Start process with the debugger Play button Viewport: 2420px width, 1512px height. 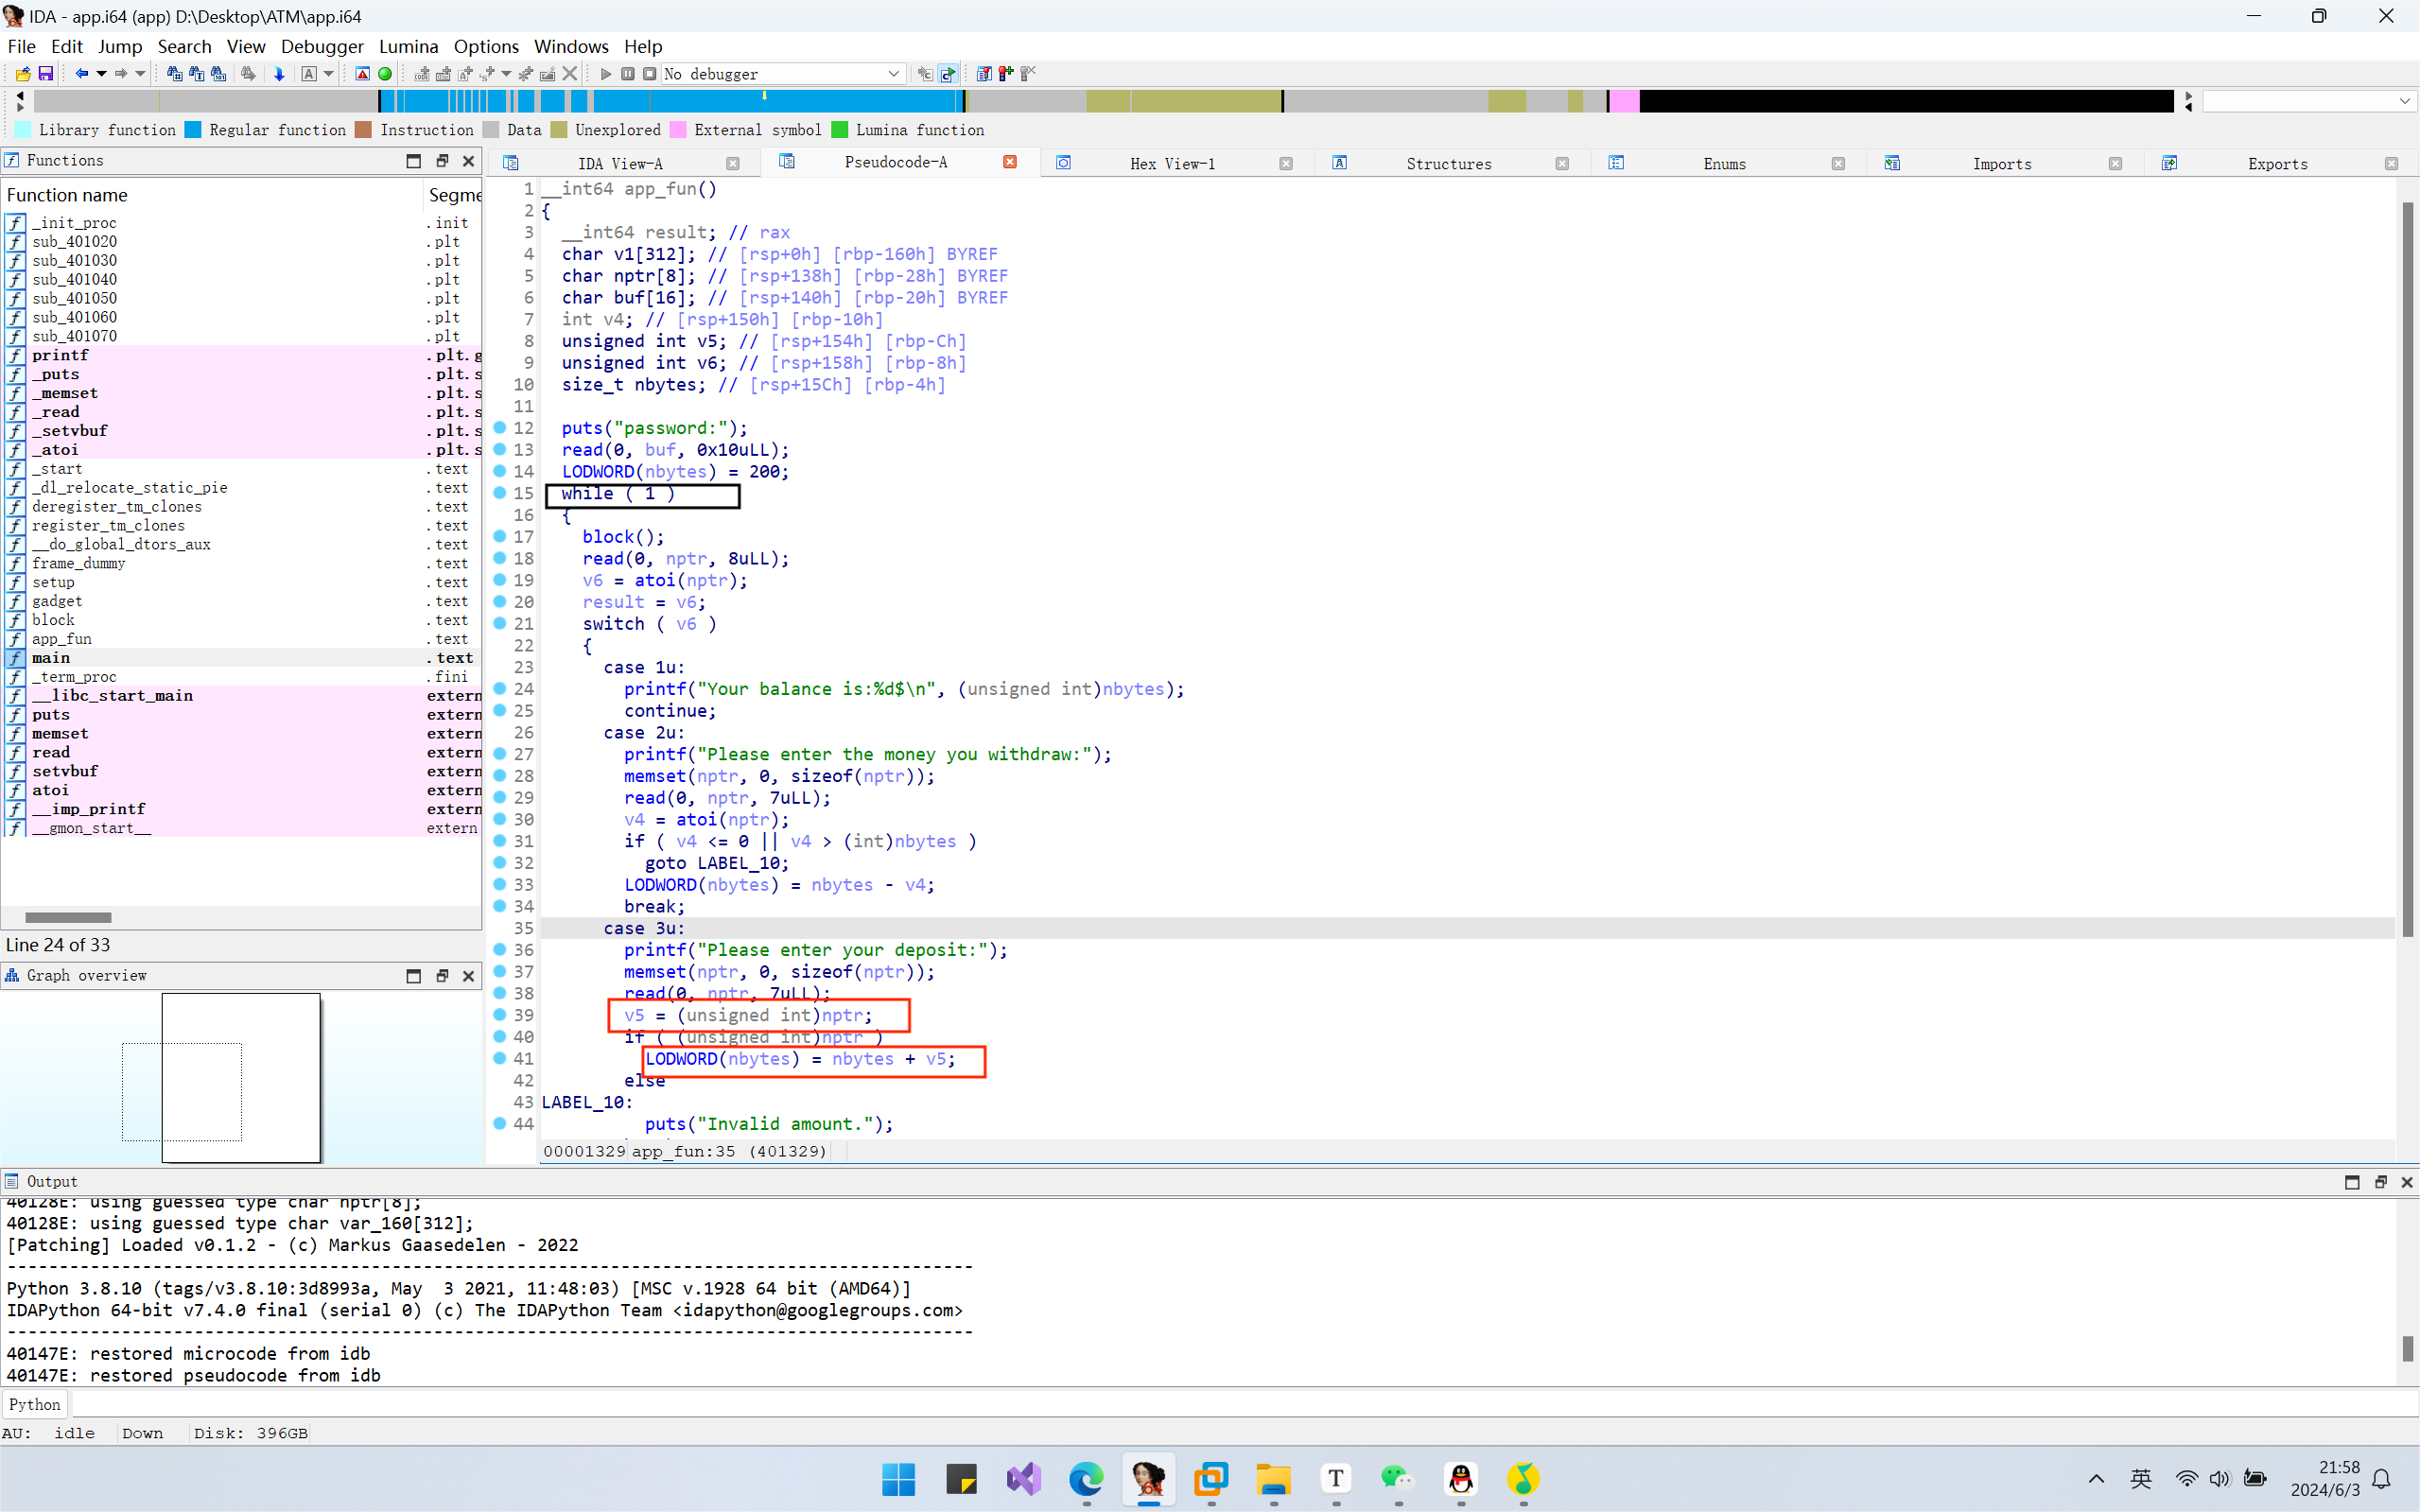(606, 74)
